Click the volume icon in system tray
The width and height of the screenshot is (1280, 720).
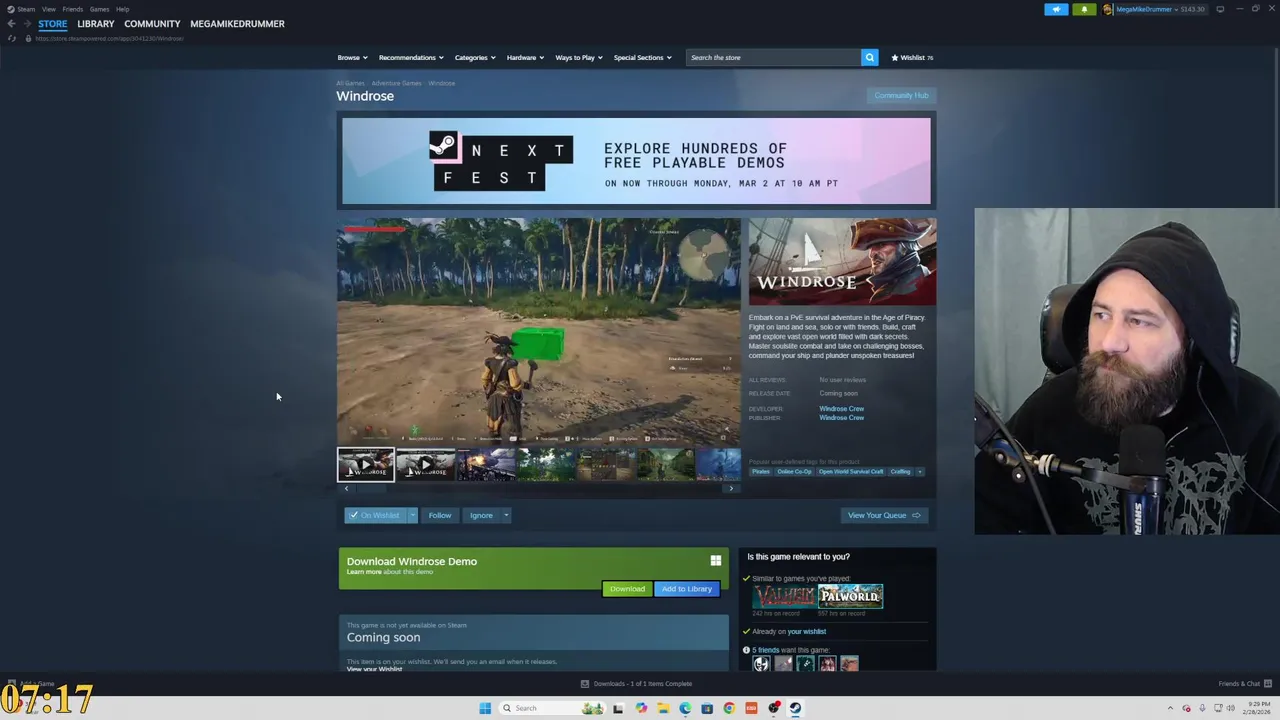[1230, 708]
